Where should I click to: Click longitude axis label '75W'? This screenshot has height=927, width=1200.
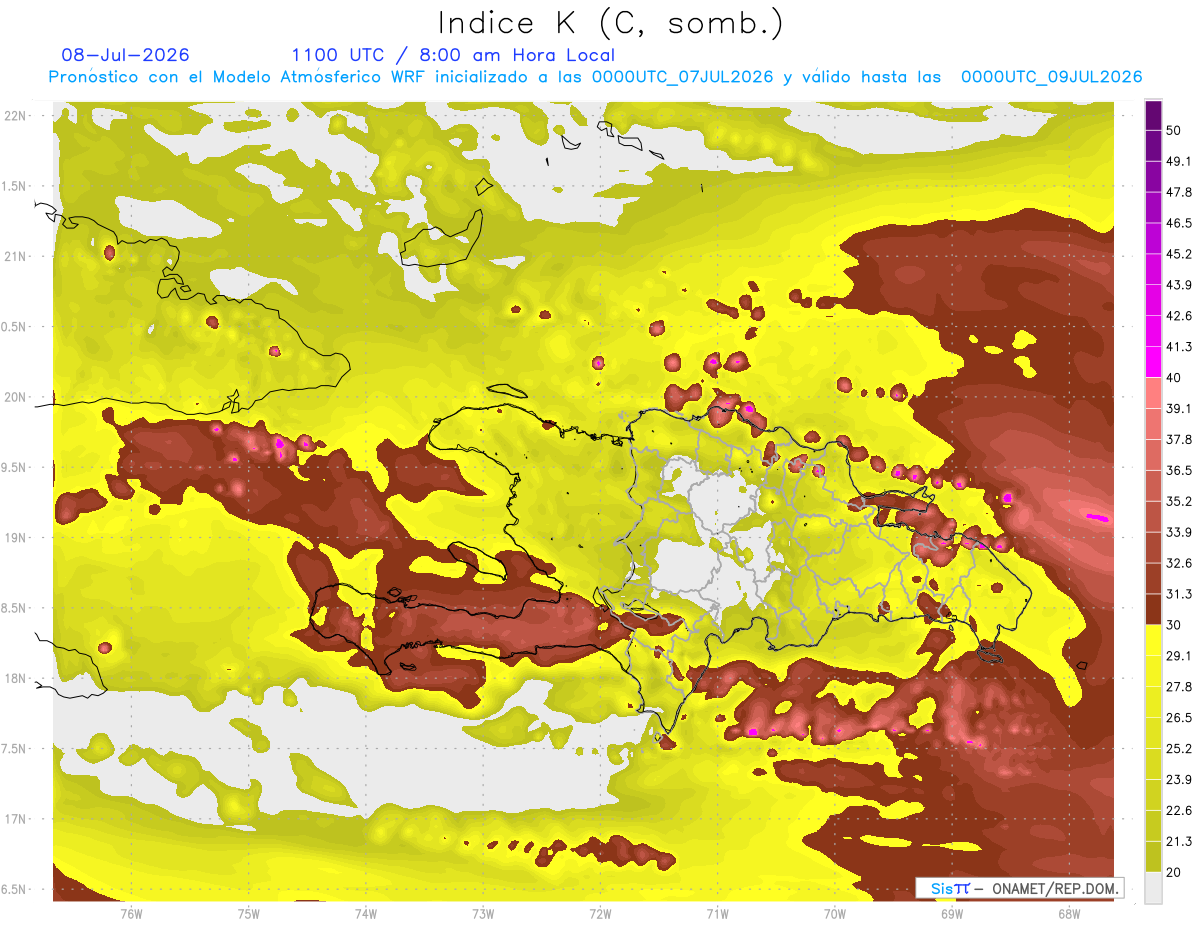click(249, 913)
